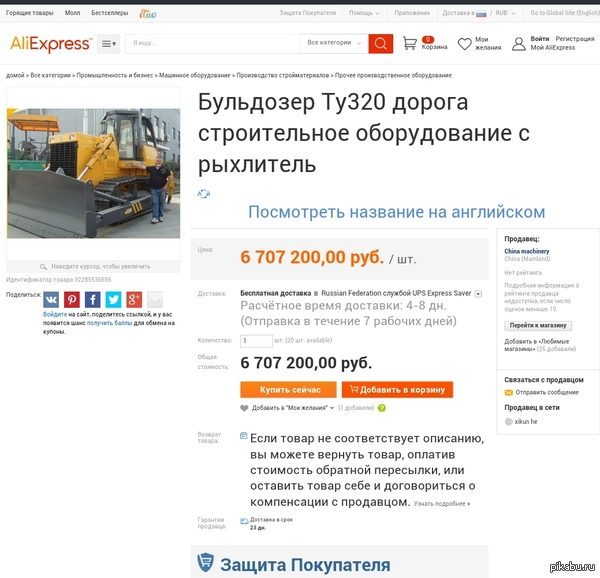Share via Google Plus icon
600x578 pixels.
click(134, 300)
